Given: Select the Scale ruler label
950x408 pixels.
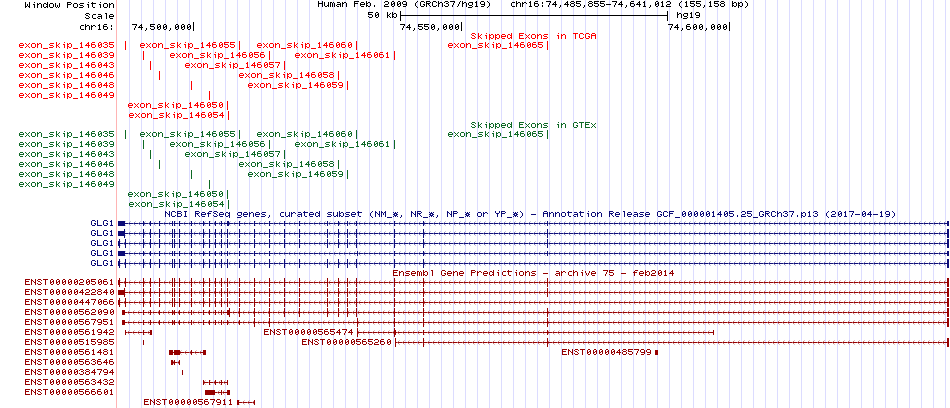Looking at the screenshot, I should click(99, 16).
